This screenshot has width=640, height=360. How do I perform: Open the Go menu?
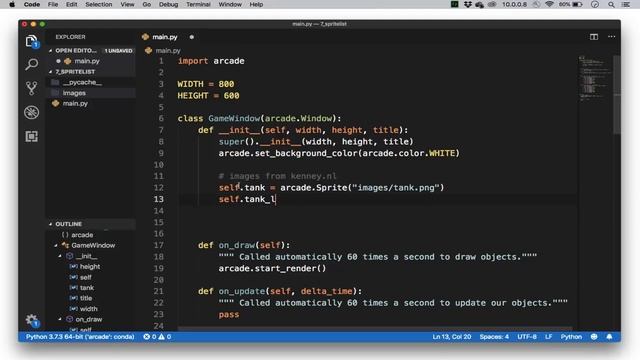click(147, 4)
